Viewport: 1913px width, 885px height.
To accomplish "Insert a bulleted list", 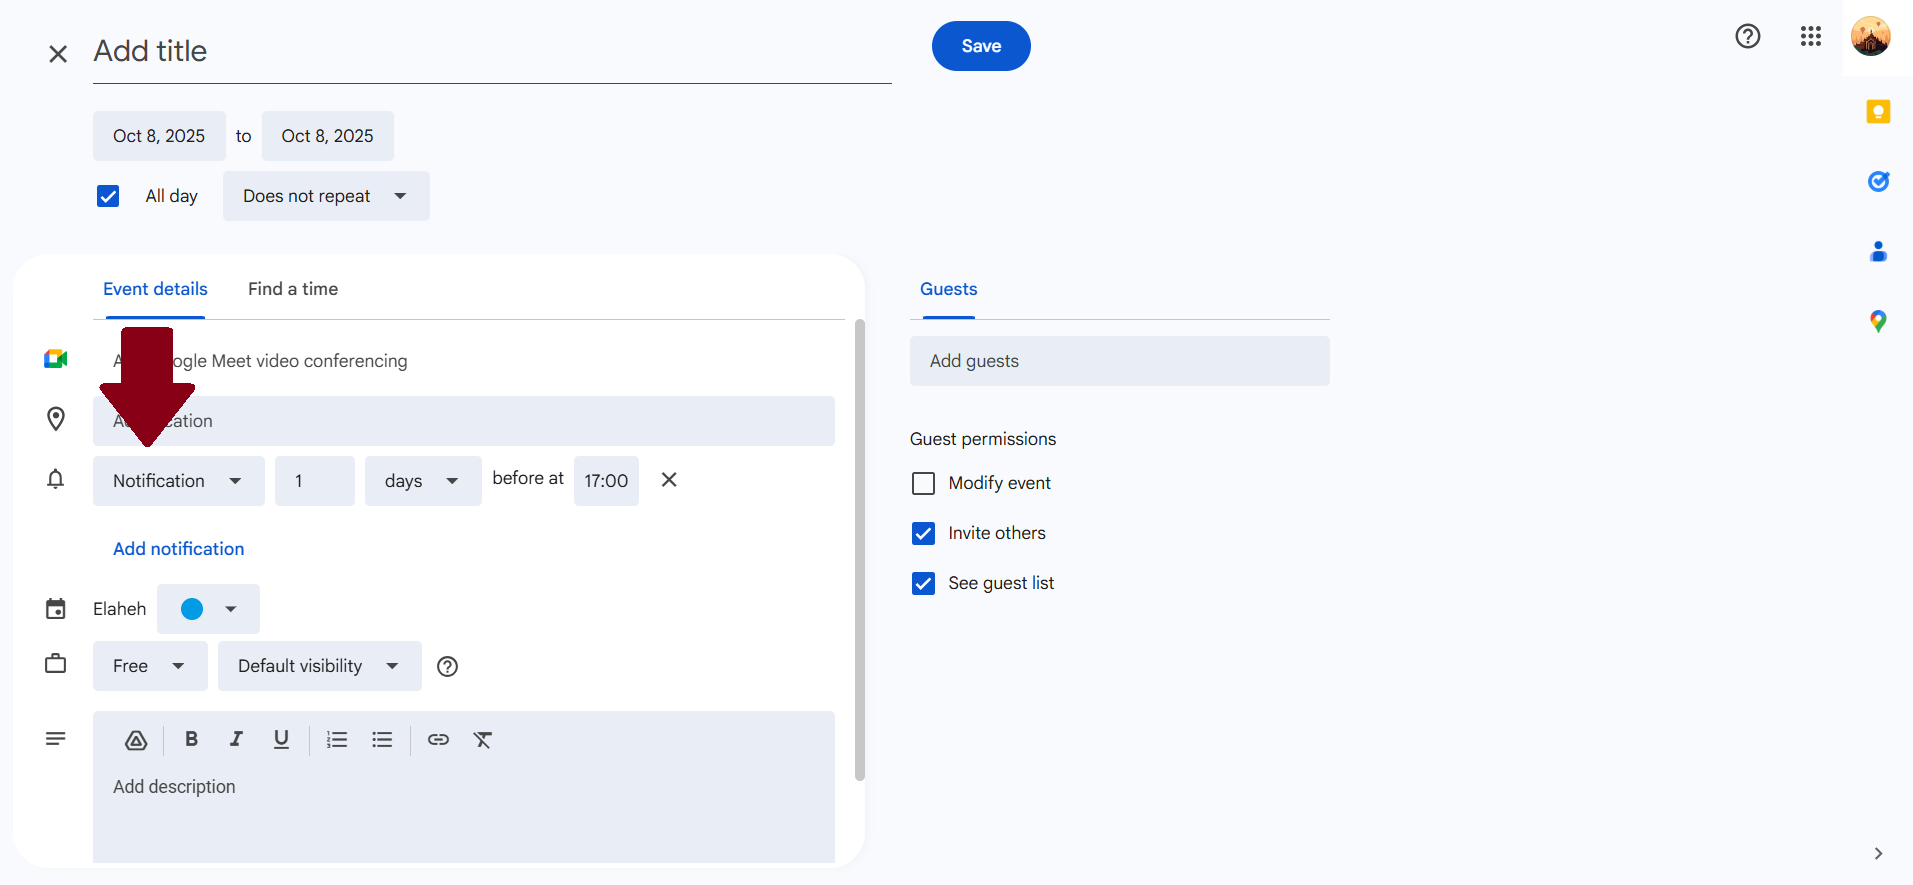I will 382,739.
